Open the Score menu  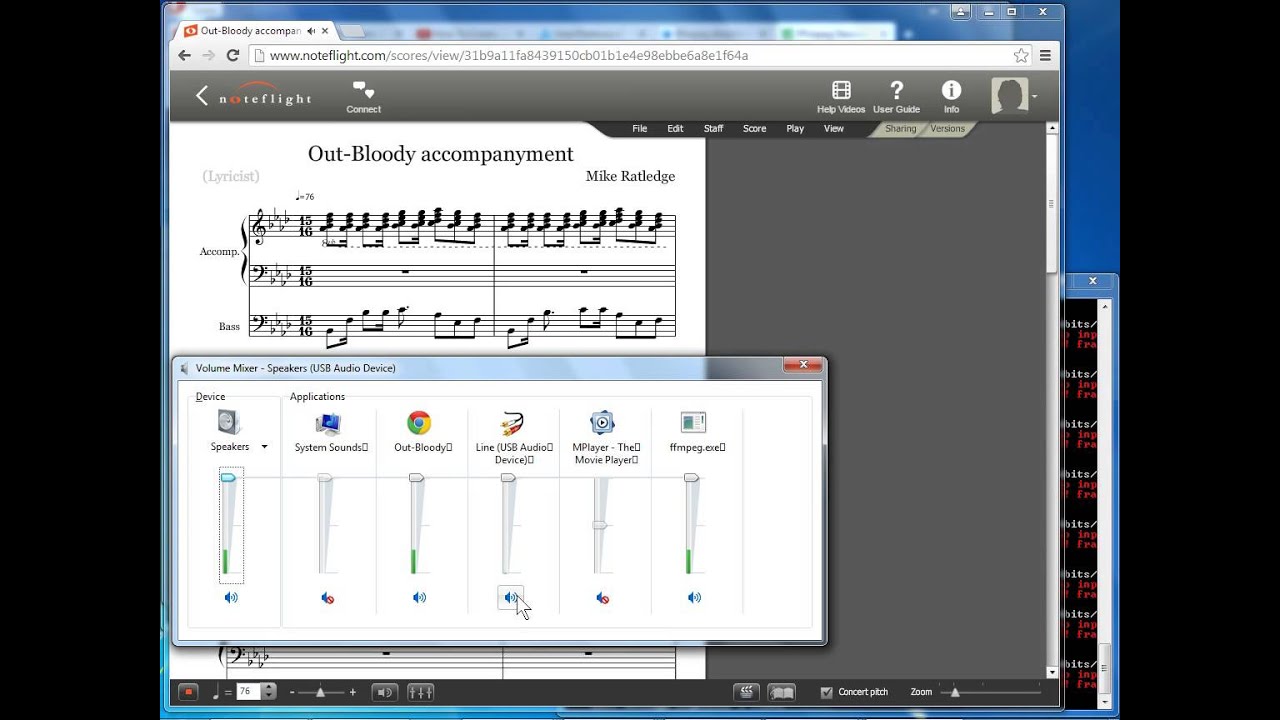pyautogui.click(x=754, y=129)
